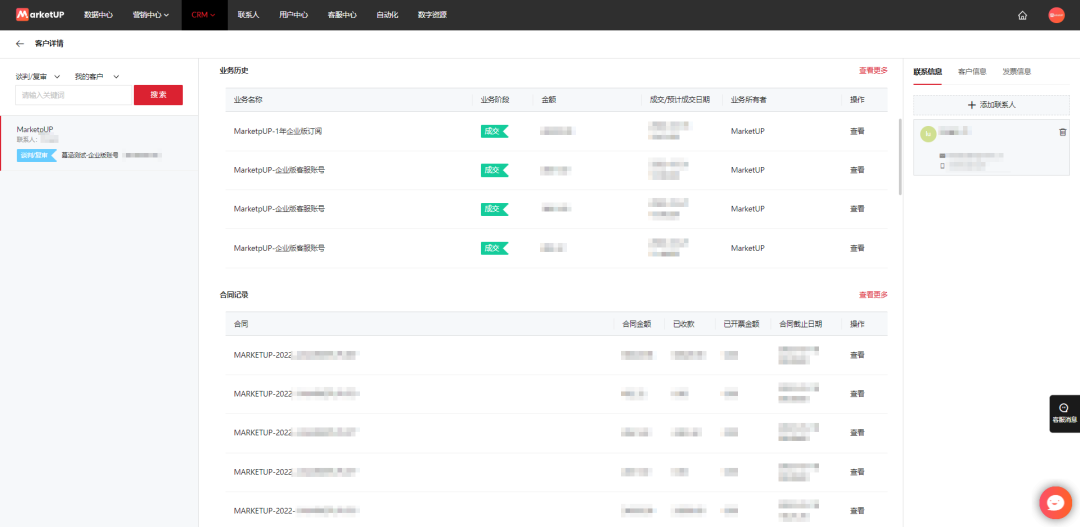Click 查看 on MarketpUP-1年企业版订阅 row
The image size is (1080, 527).
click(857, 131)
